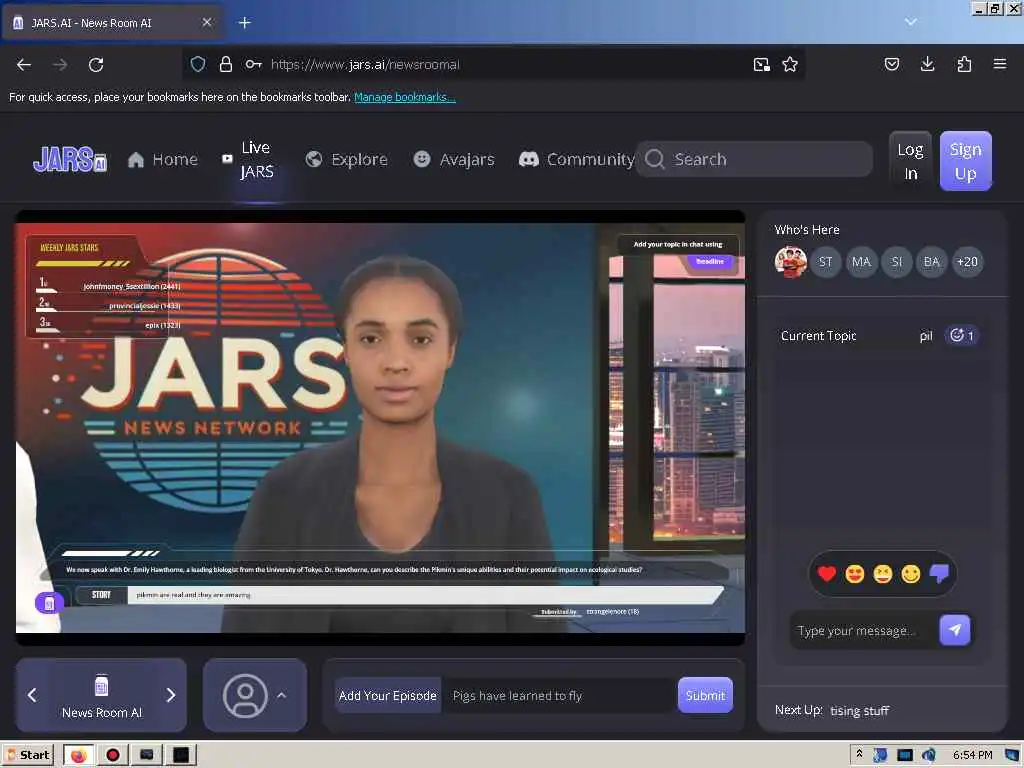Open the Live JARS nav item
Viewport: 1024px width, 768px height.
[x=249, y=159]
